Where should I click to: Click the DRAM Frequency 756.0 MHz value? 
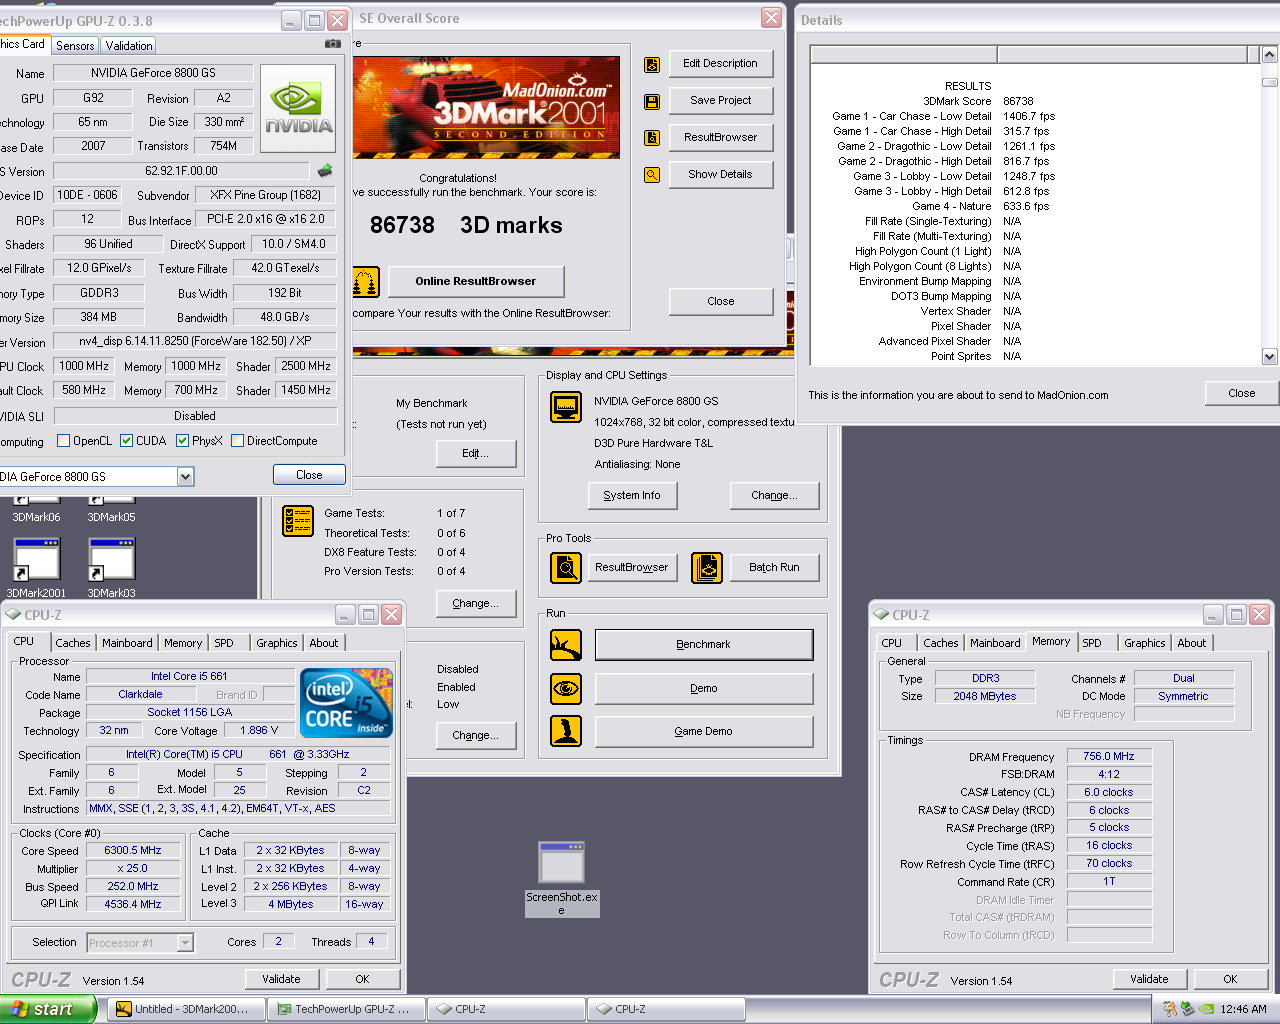point(1109,757)
